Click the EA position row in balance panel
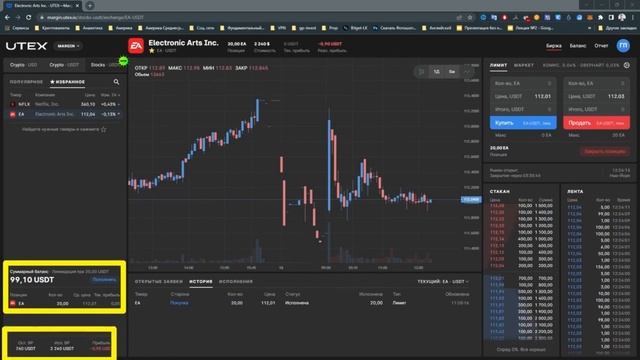The image size is (640, 360). pyautogui.click(x=64, y=303)
